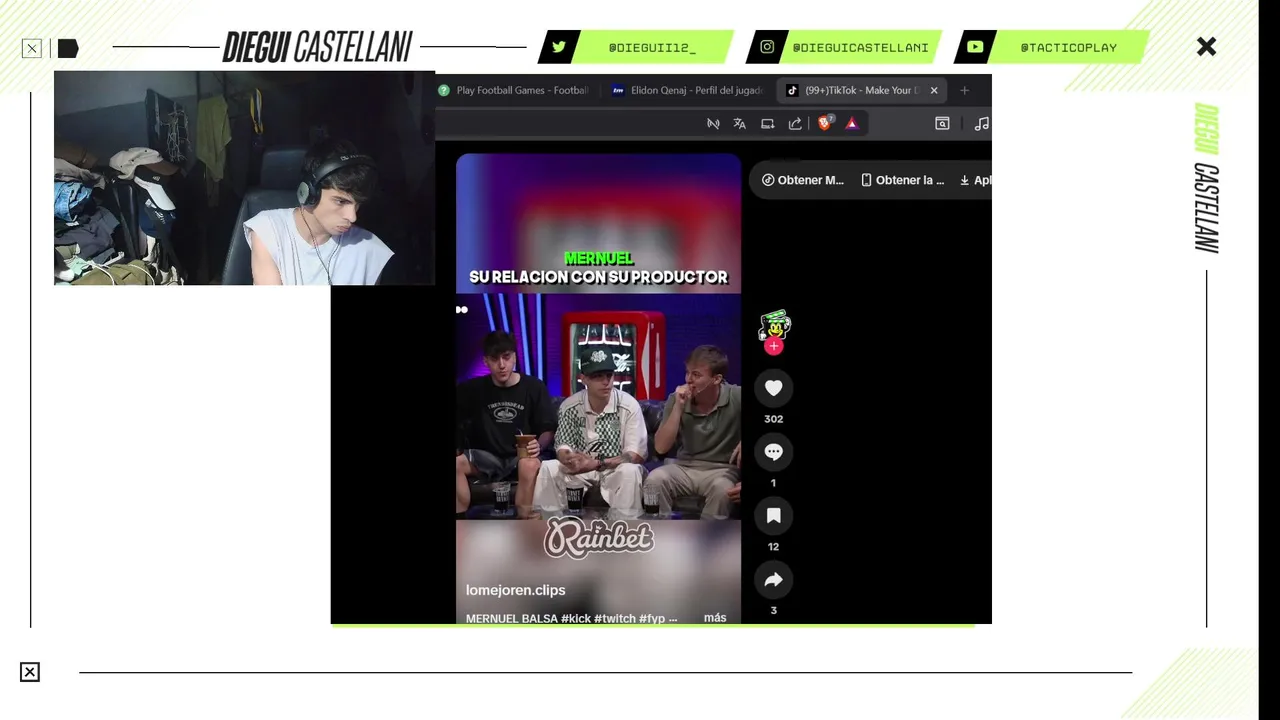Switch to Play Football Games tab
The height and width of the screenshot is (720, 1280).
tap(514, 90)
